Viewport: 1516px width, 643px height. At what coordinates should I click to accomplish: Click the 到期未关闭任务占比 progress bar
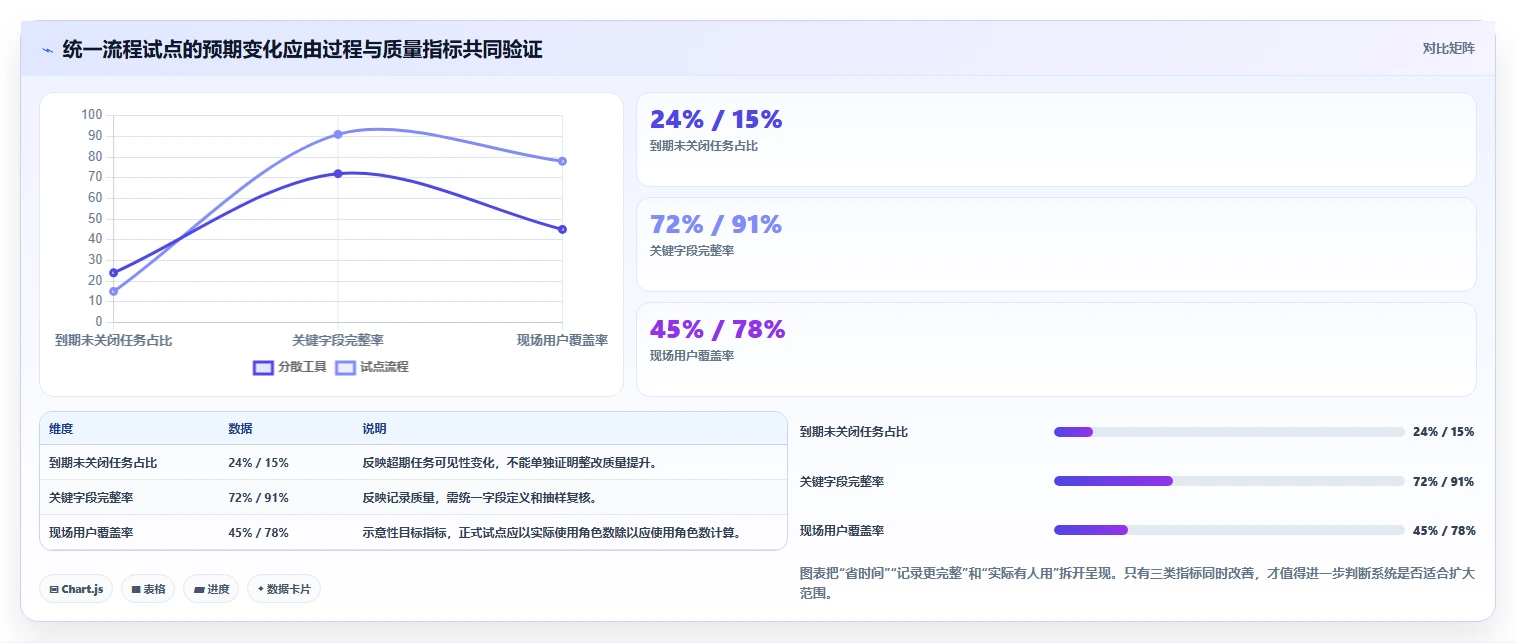tap(1229, 432)
